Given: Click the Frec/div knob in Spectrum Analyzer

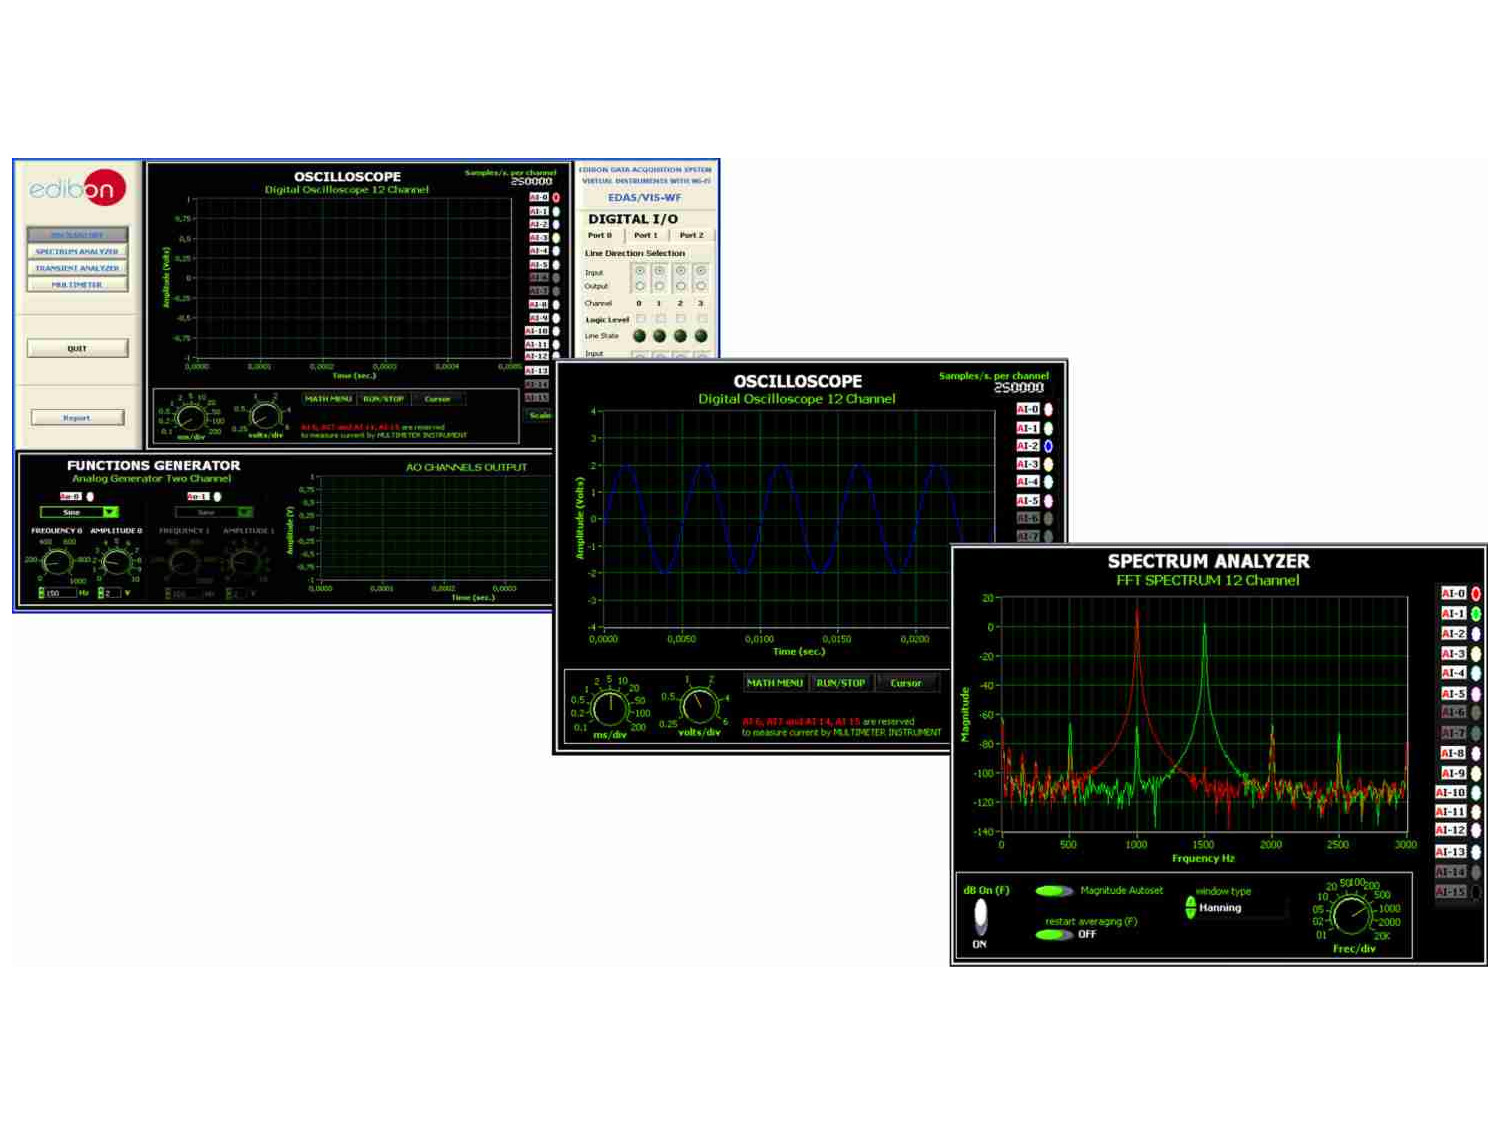Looking at the screenshot, I should click(1351, 915).
